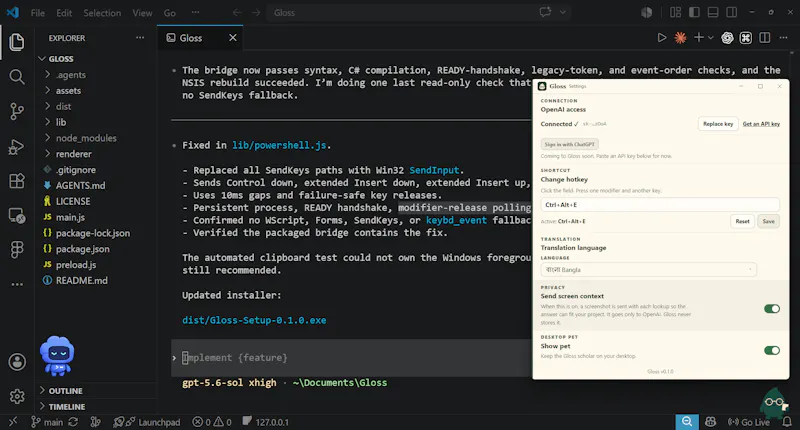The width and height of the screenshot is (800, 430).
Task: Open the chat icon in command center
Action: [545, 12]
